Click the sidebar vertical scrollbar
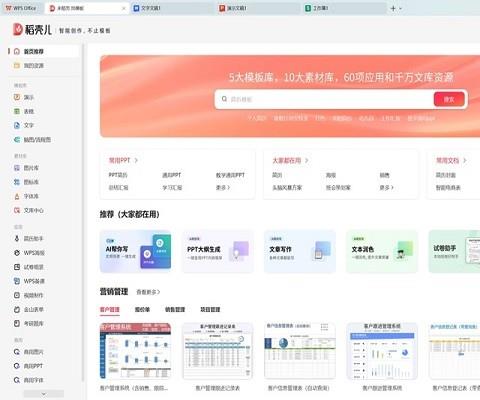The image size is (480, 400). pyautogui.click(x=83, y=213)
